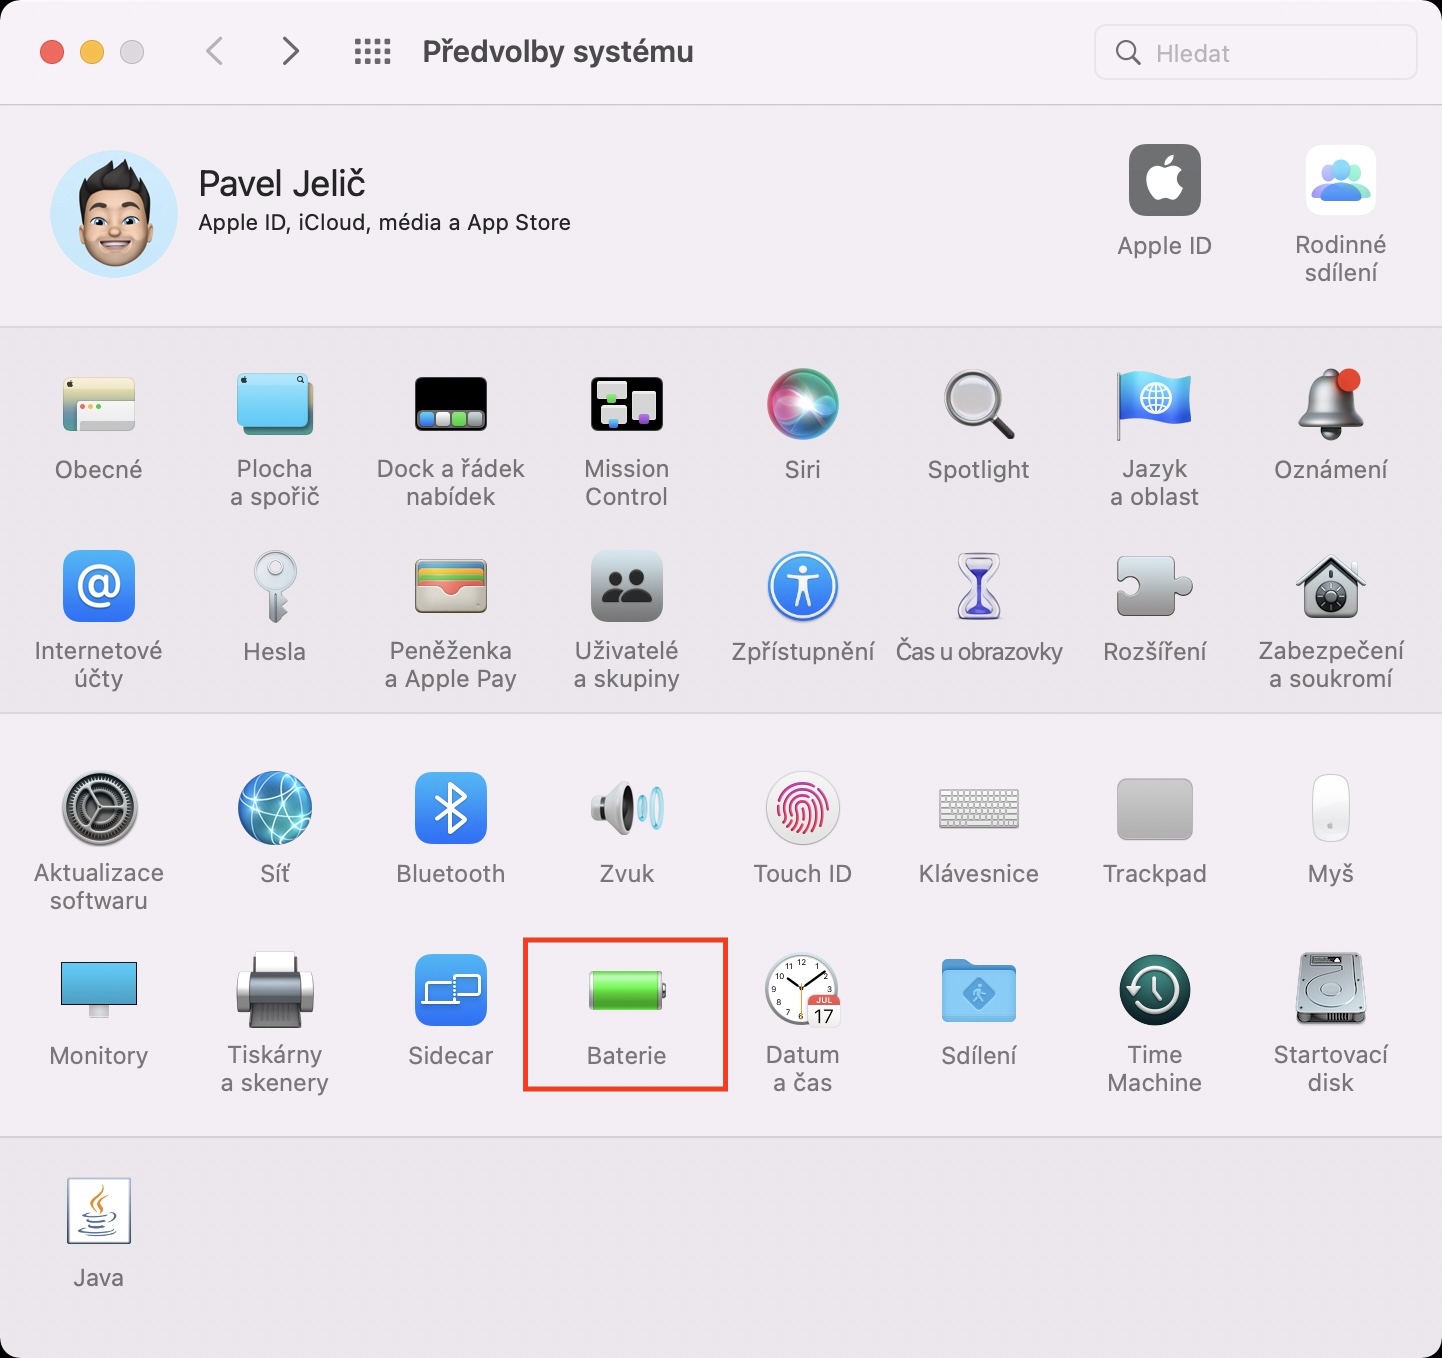Go back with the left chevron
This screenshot has width=1442, height=1358.
tap(214, 51)
